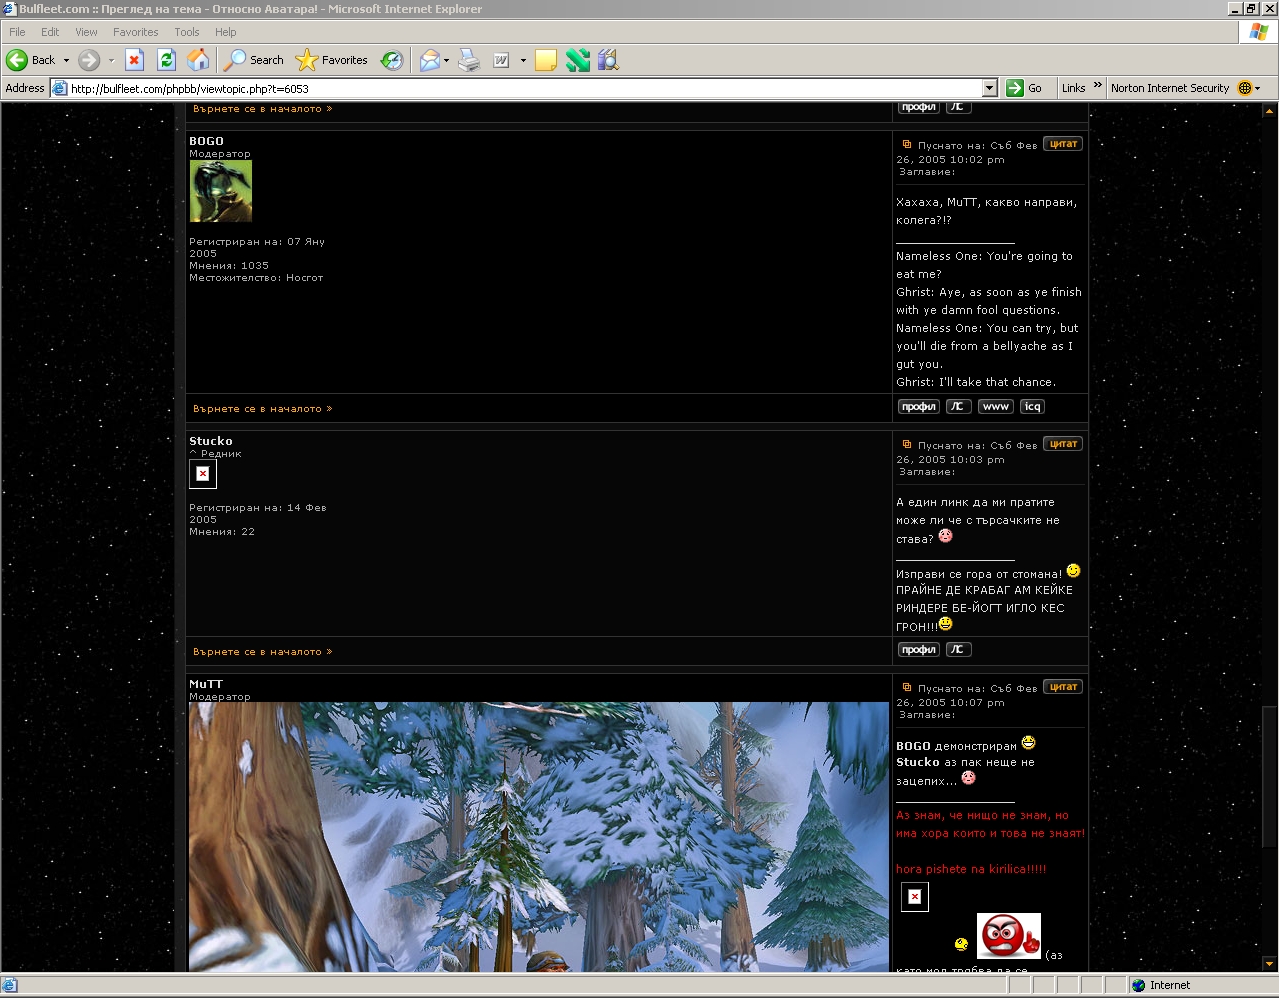Click Stucko's broken avatar image

click(203, 474)
